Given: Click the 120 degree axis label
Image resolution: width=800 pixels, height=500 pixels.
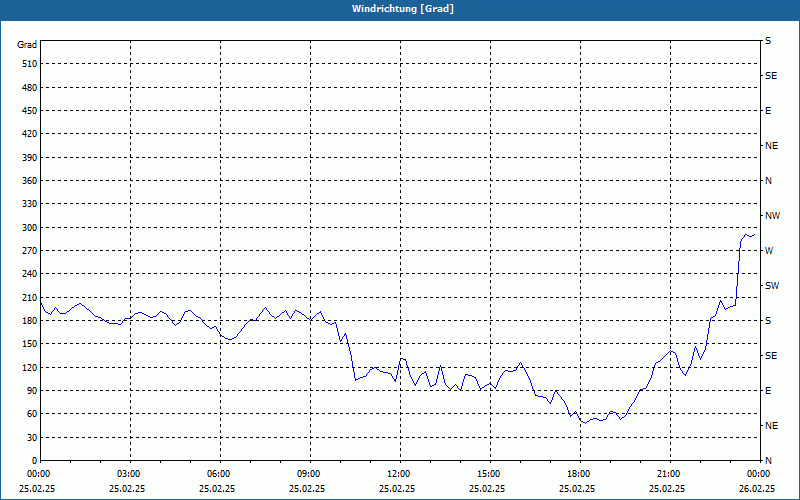Looking at the screenshot, I should 30,367.
